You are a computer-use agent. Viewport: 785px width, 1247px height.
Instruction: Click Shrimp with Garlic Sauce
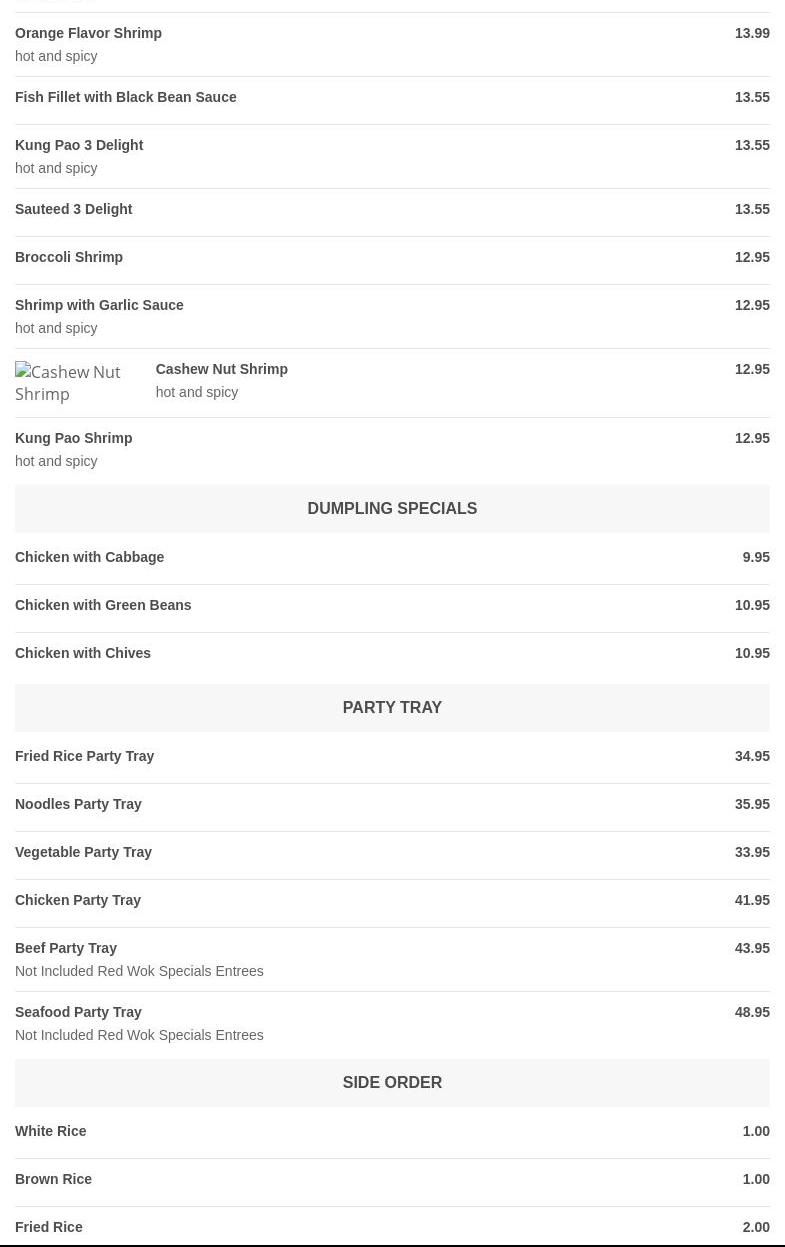(99, 305)
